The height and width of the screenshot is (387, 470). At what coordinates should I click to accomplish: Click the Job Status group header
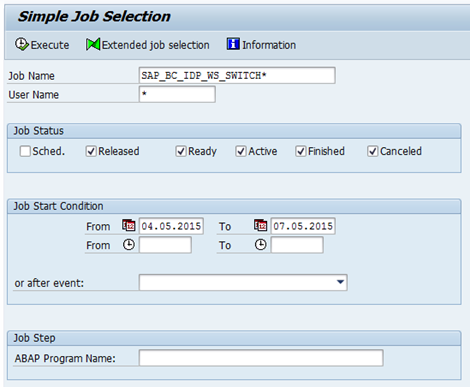234,131
